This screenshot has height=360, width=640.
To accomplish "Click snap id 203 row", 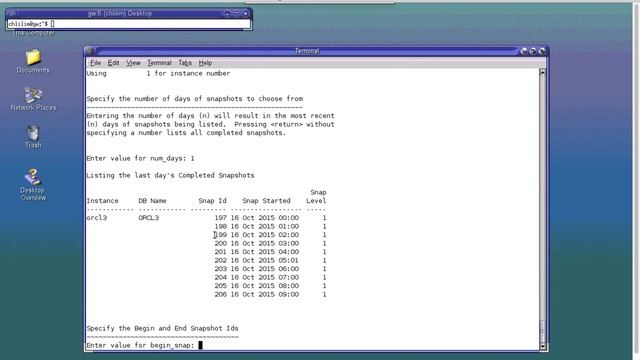I will click(x=270, y=269).
